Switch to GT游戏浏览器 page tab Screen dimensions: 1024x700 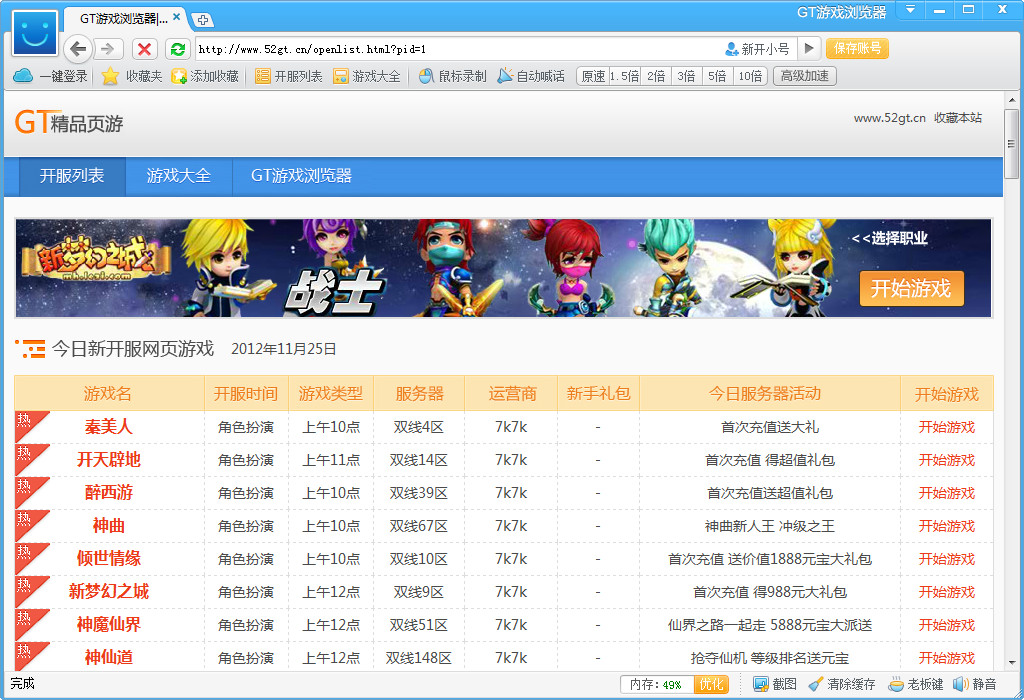pyautogui.click(x=301, y=176)
